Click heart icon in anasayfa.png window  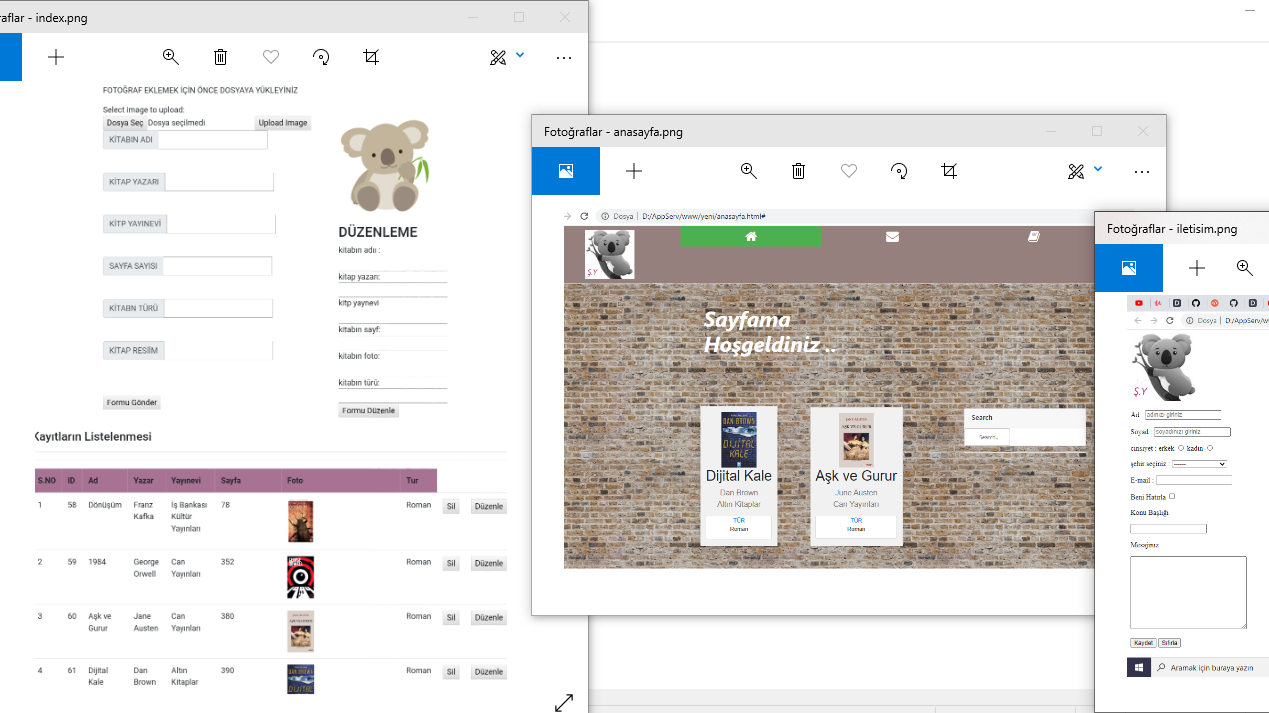[x=849, y=171]
